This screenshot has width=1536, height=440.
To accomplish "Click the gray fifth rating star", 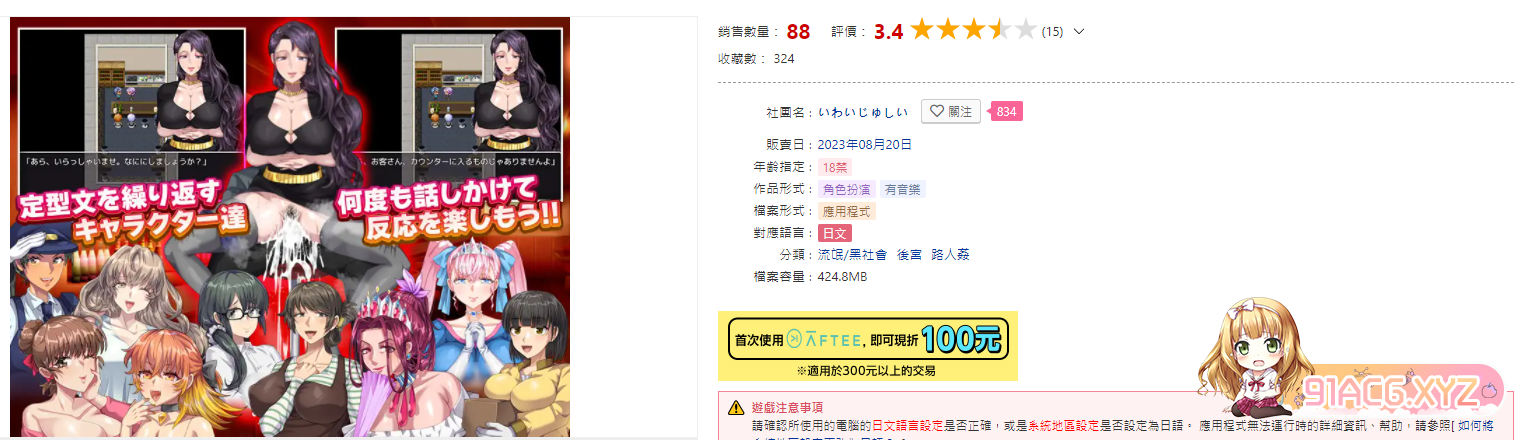I will [x=1025, y=31].
